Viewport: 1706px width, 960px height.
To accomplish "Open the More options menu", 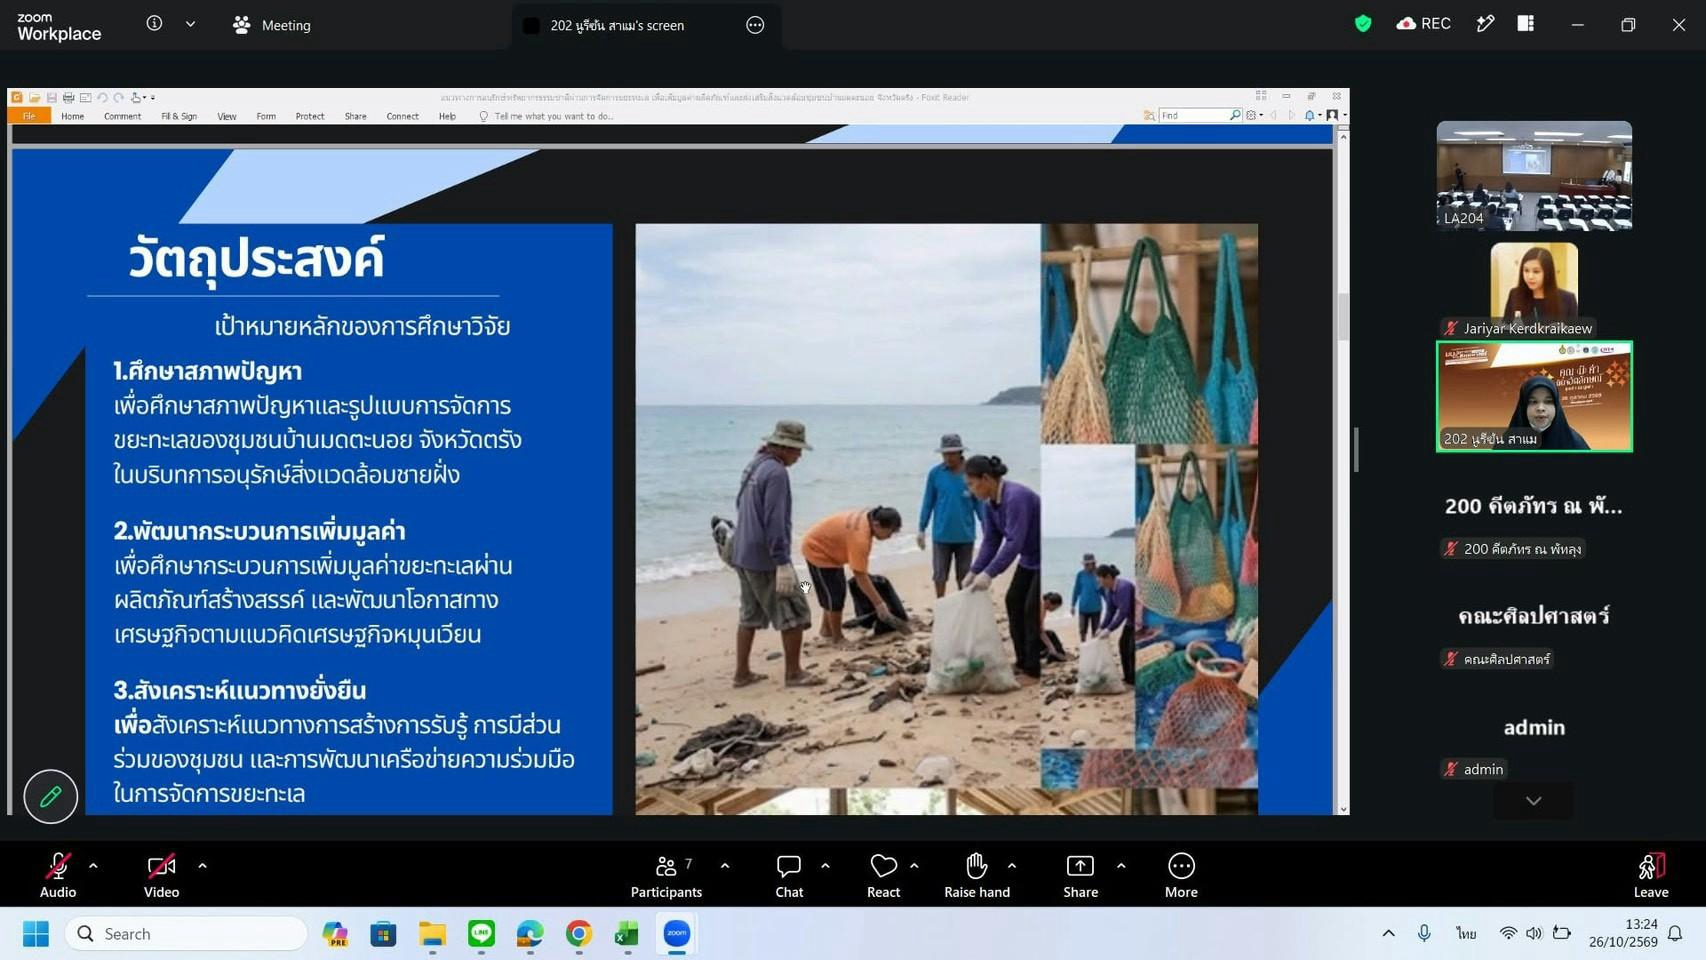I will click(x=1181, y=876).
